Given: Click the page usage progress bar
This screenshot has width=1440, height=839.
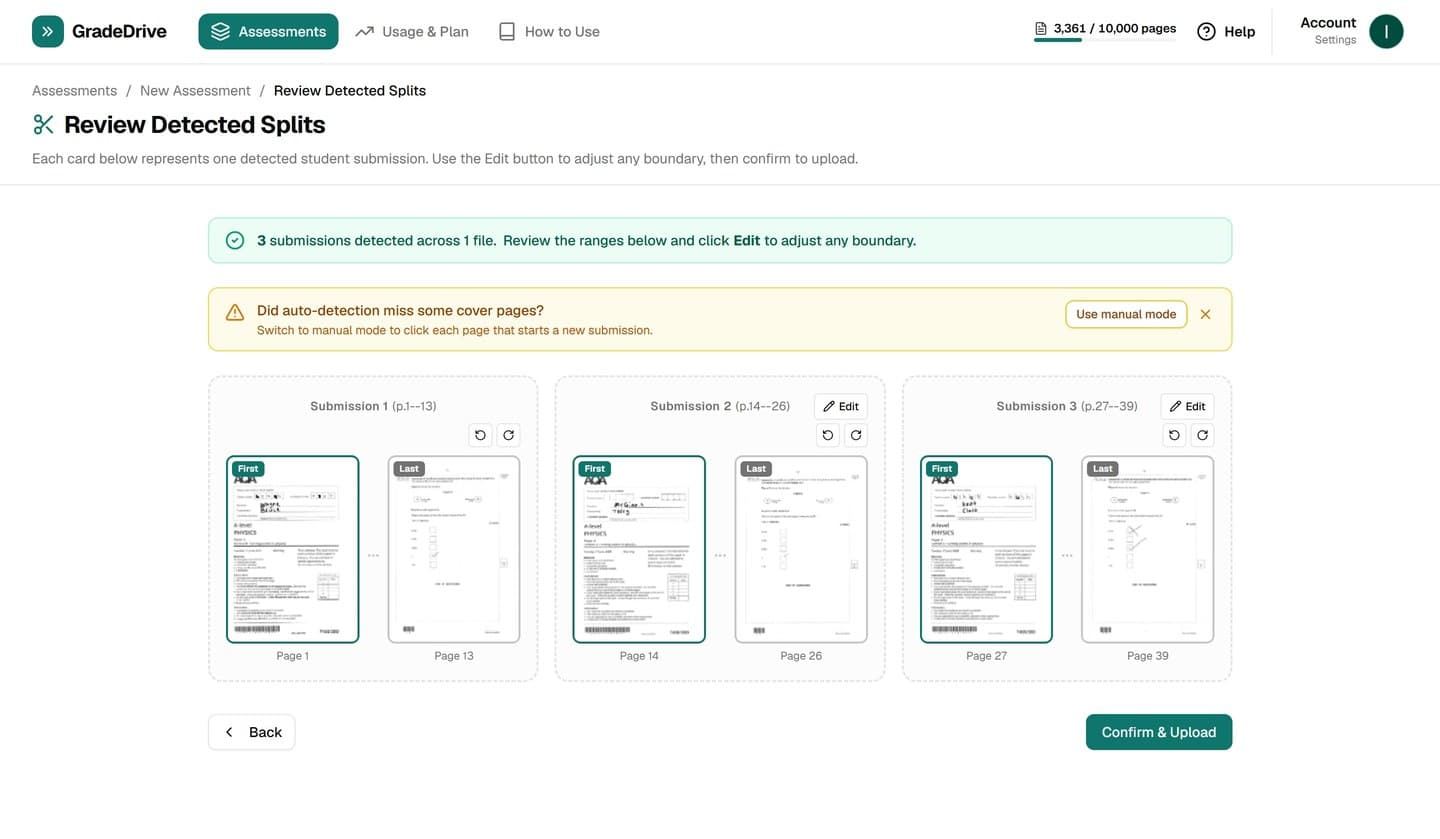Looking at the screenshot, I should coord(1105,40).
